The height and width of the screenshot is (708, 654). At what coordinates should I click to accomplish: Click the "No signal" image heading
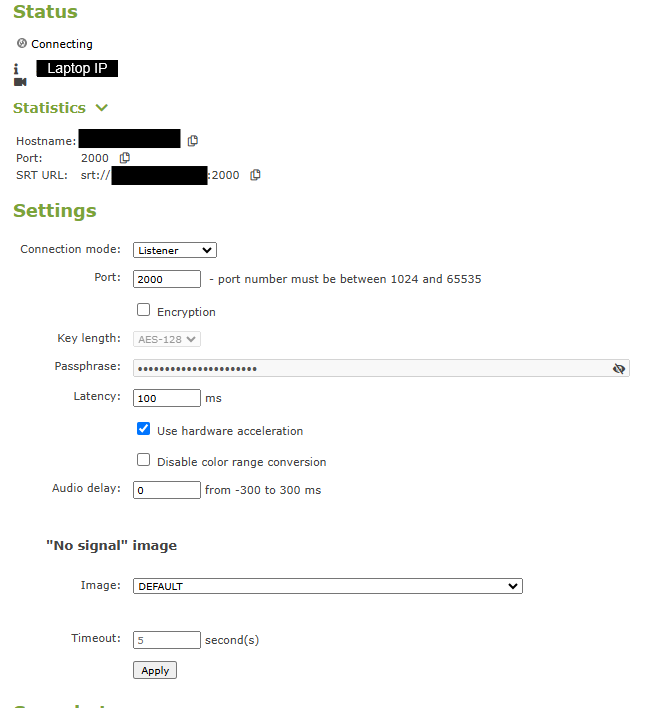coord(111,545)
